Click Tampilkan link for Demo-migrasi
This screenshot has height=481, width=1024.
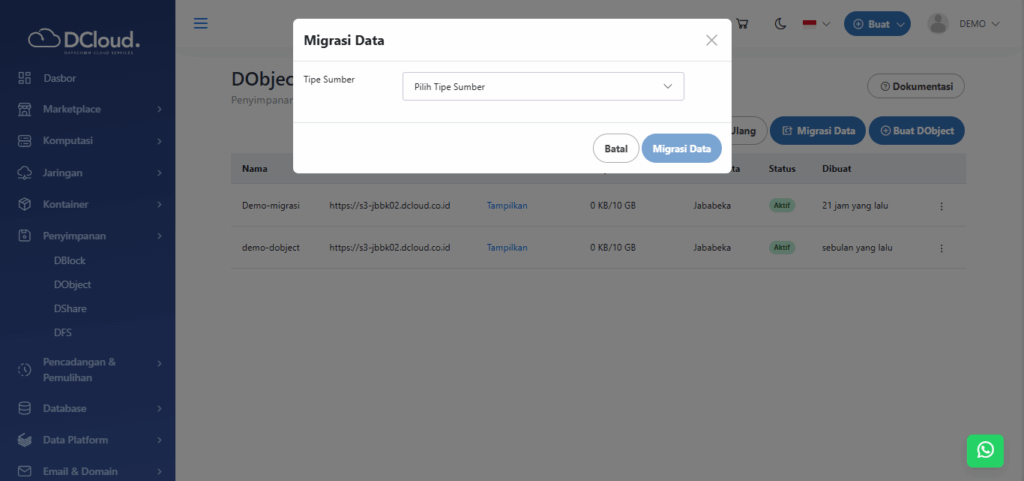coord(506,206)
